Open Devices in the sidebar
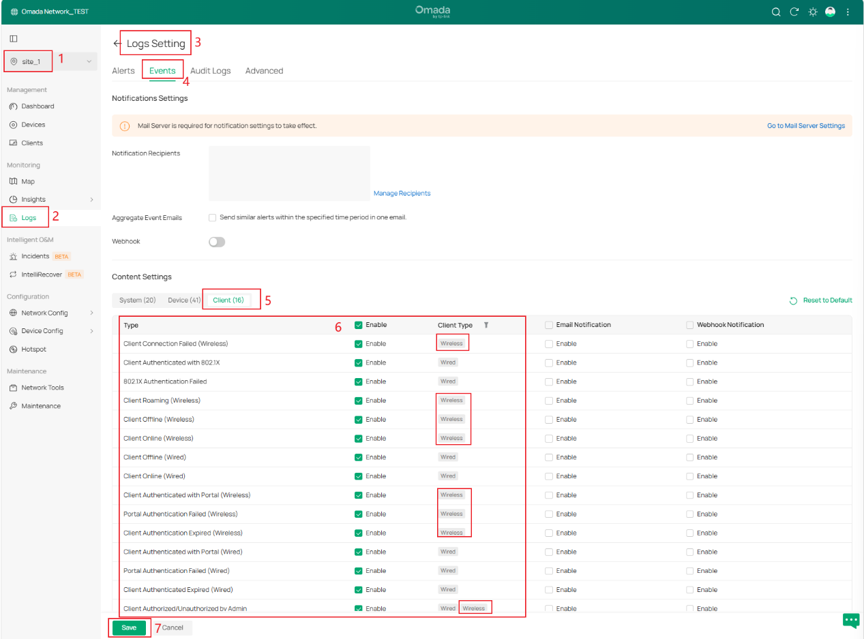The image size is (864, 639). click(x=33, y=124)
